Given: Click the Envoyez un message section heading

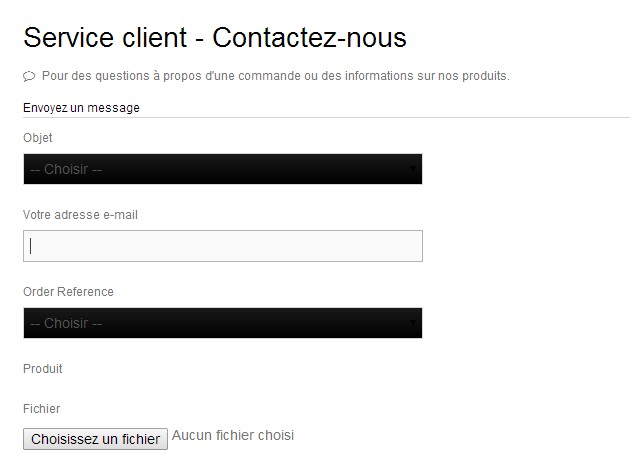Looking at the screenshot, I should tap(82, 108).
